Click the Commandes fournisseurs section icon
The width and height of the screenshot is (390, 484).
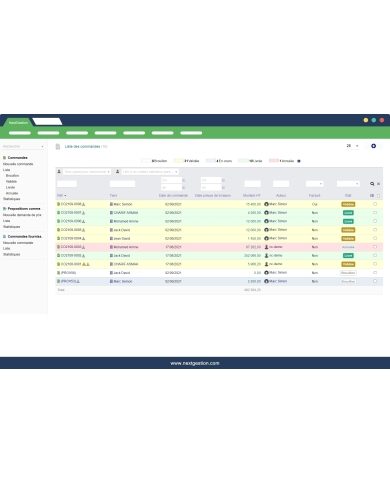tap(5, 236)
